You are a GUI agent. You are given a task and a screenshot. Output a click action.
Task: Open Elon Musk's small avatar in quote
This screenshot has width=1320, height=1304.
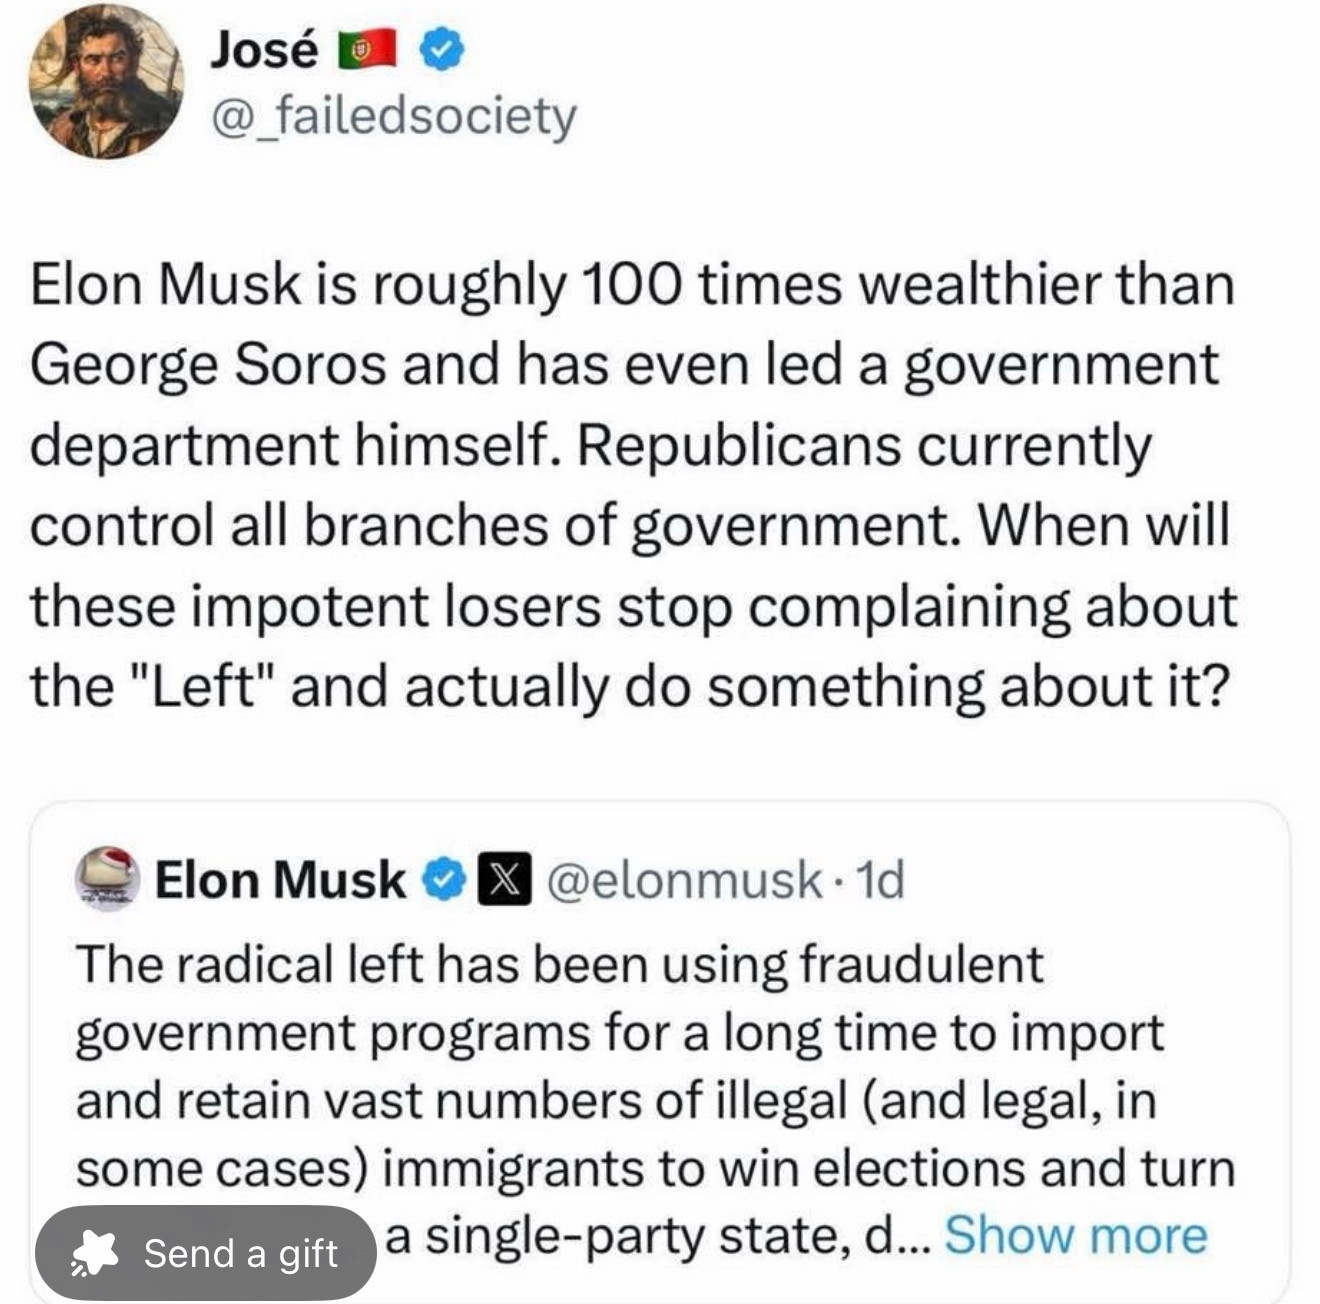[x=107, y=879]
